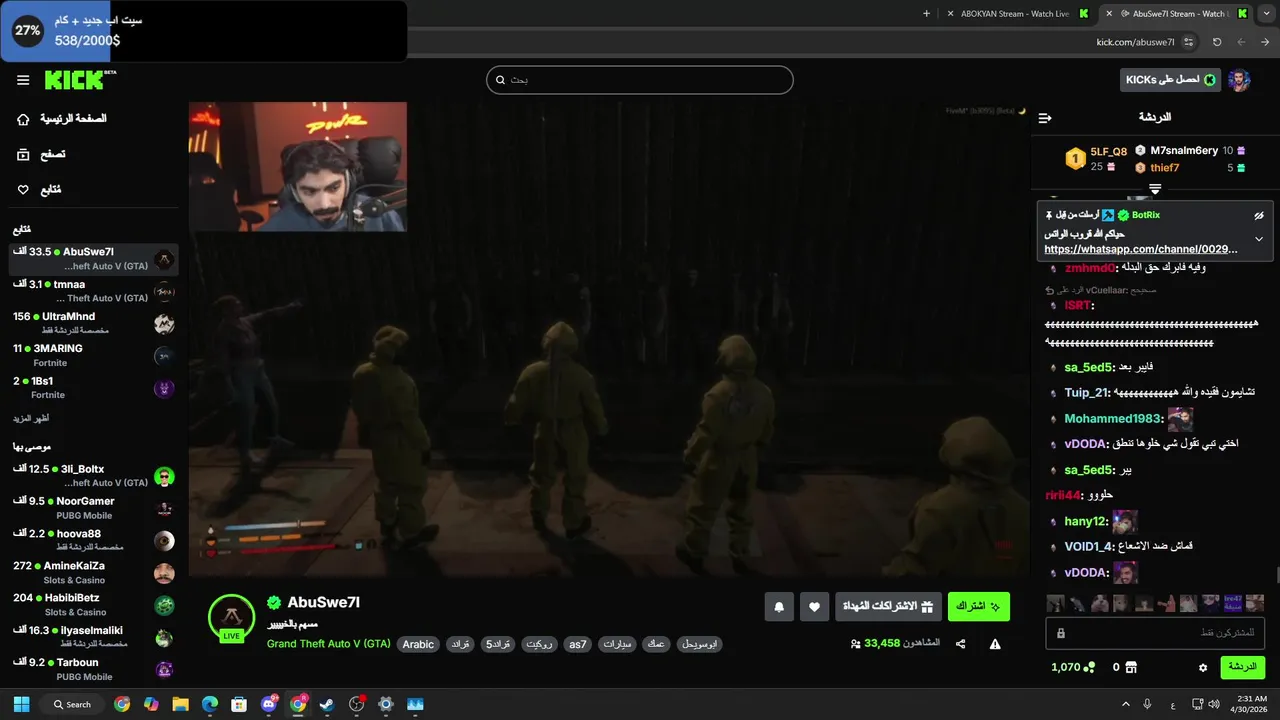Viewport: 1280px width, 720px height.
Task: Open the tab search dropdown
Action: [1265, 14]
